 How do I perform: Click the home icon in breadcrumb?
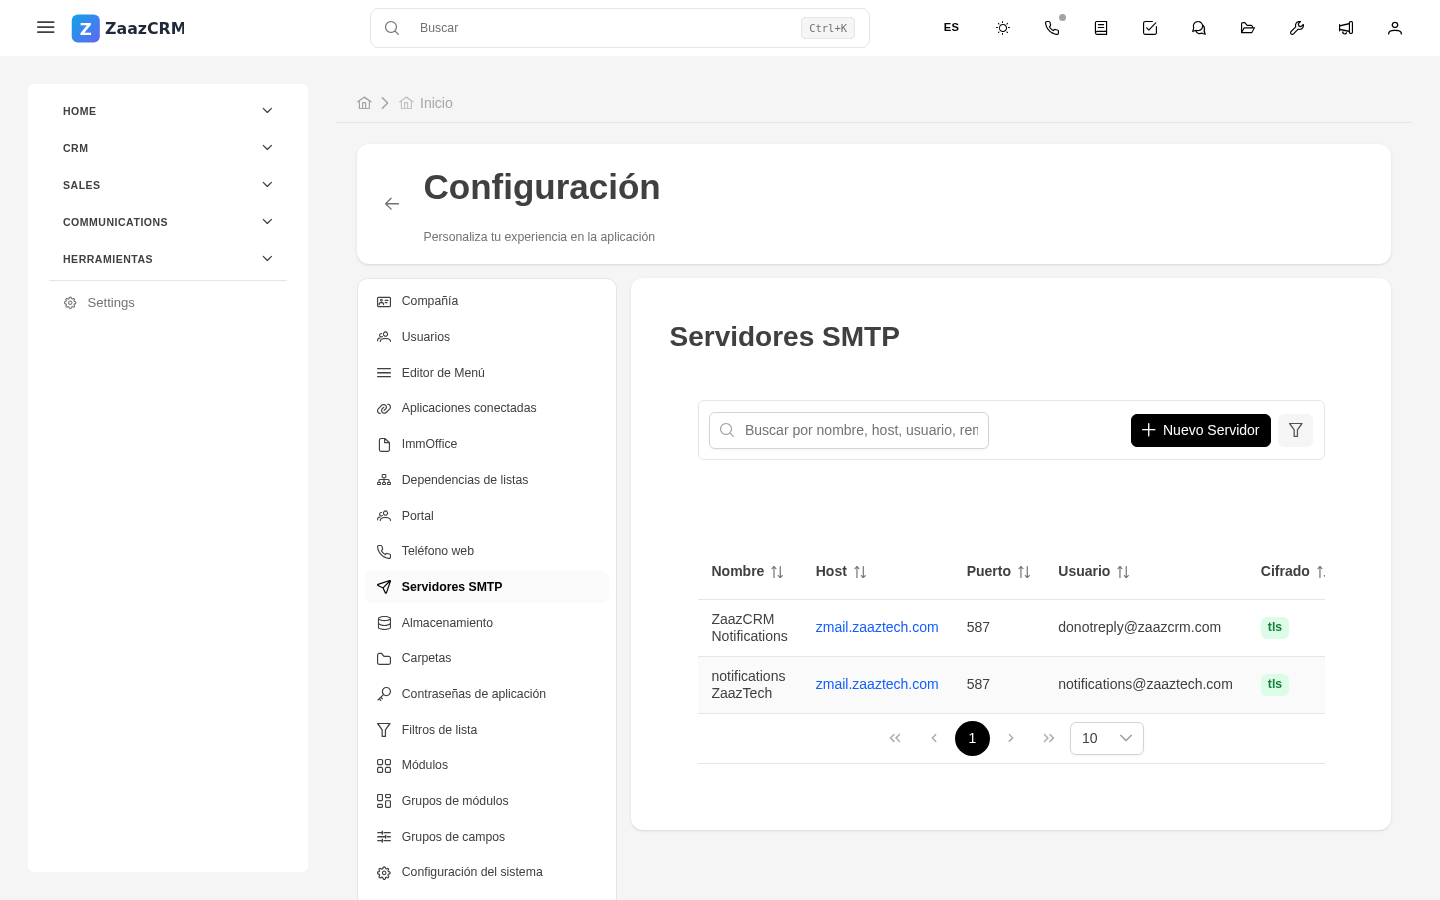coord(364,103)
